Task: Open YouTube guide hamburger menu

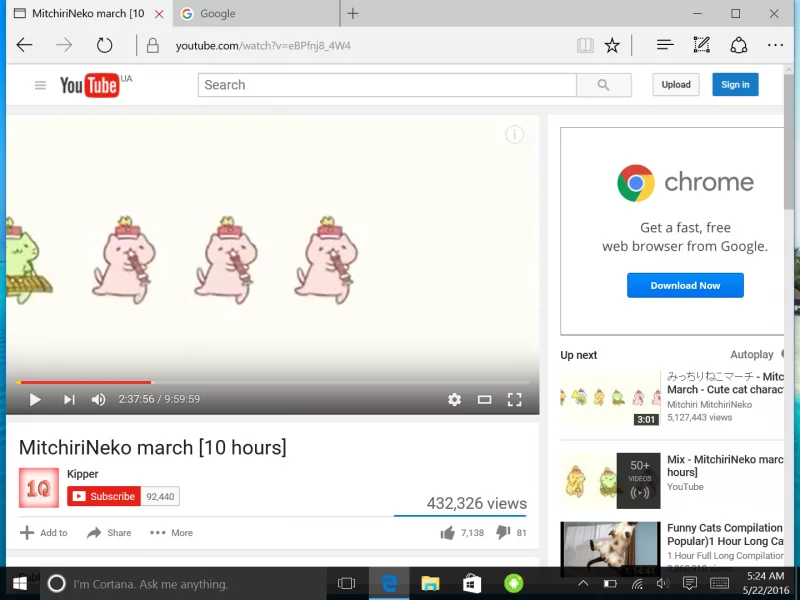Action: [40, 85]
